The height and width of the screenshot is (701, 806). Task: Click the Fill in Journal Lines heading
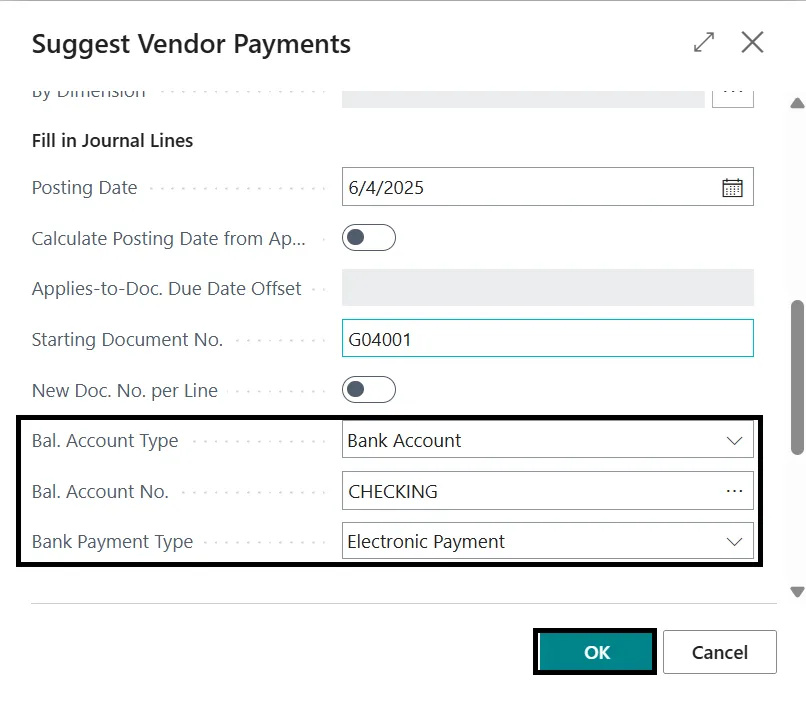(x=113, y=141)
